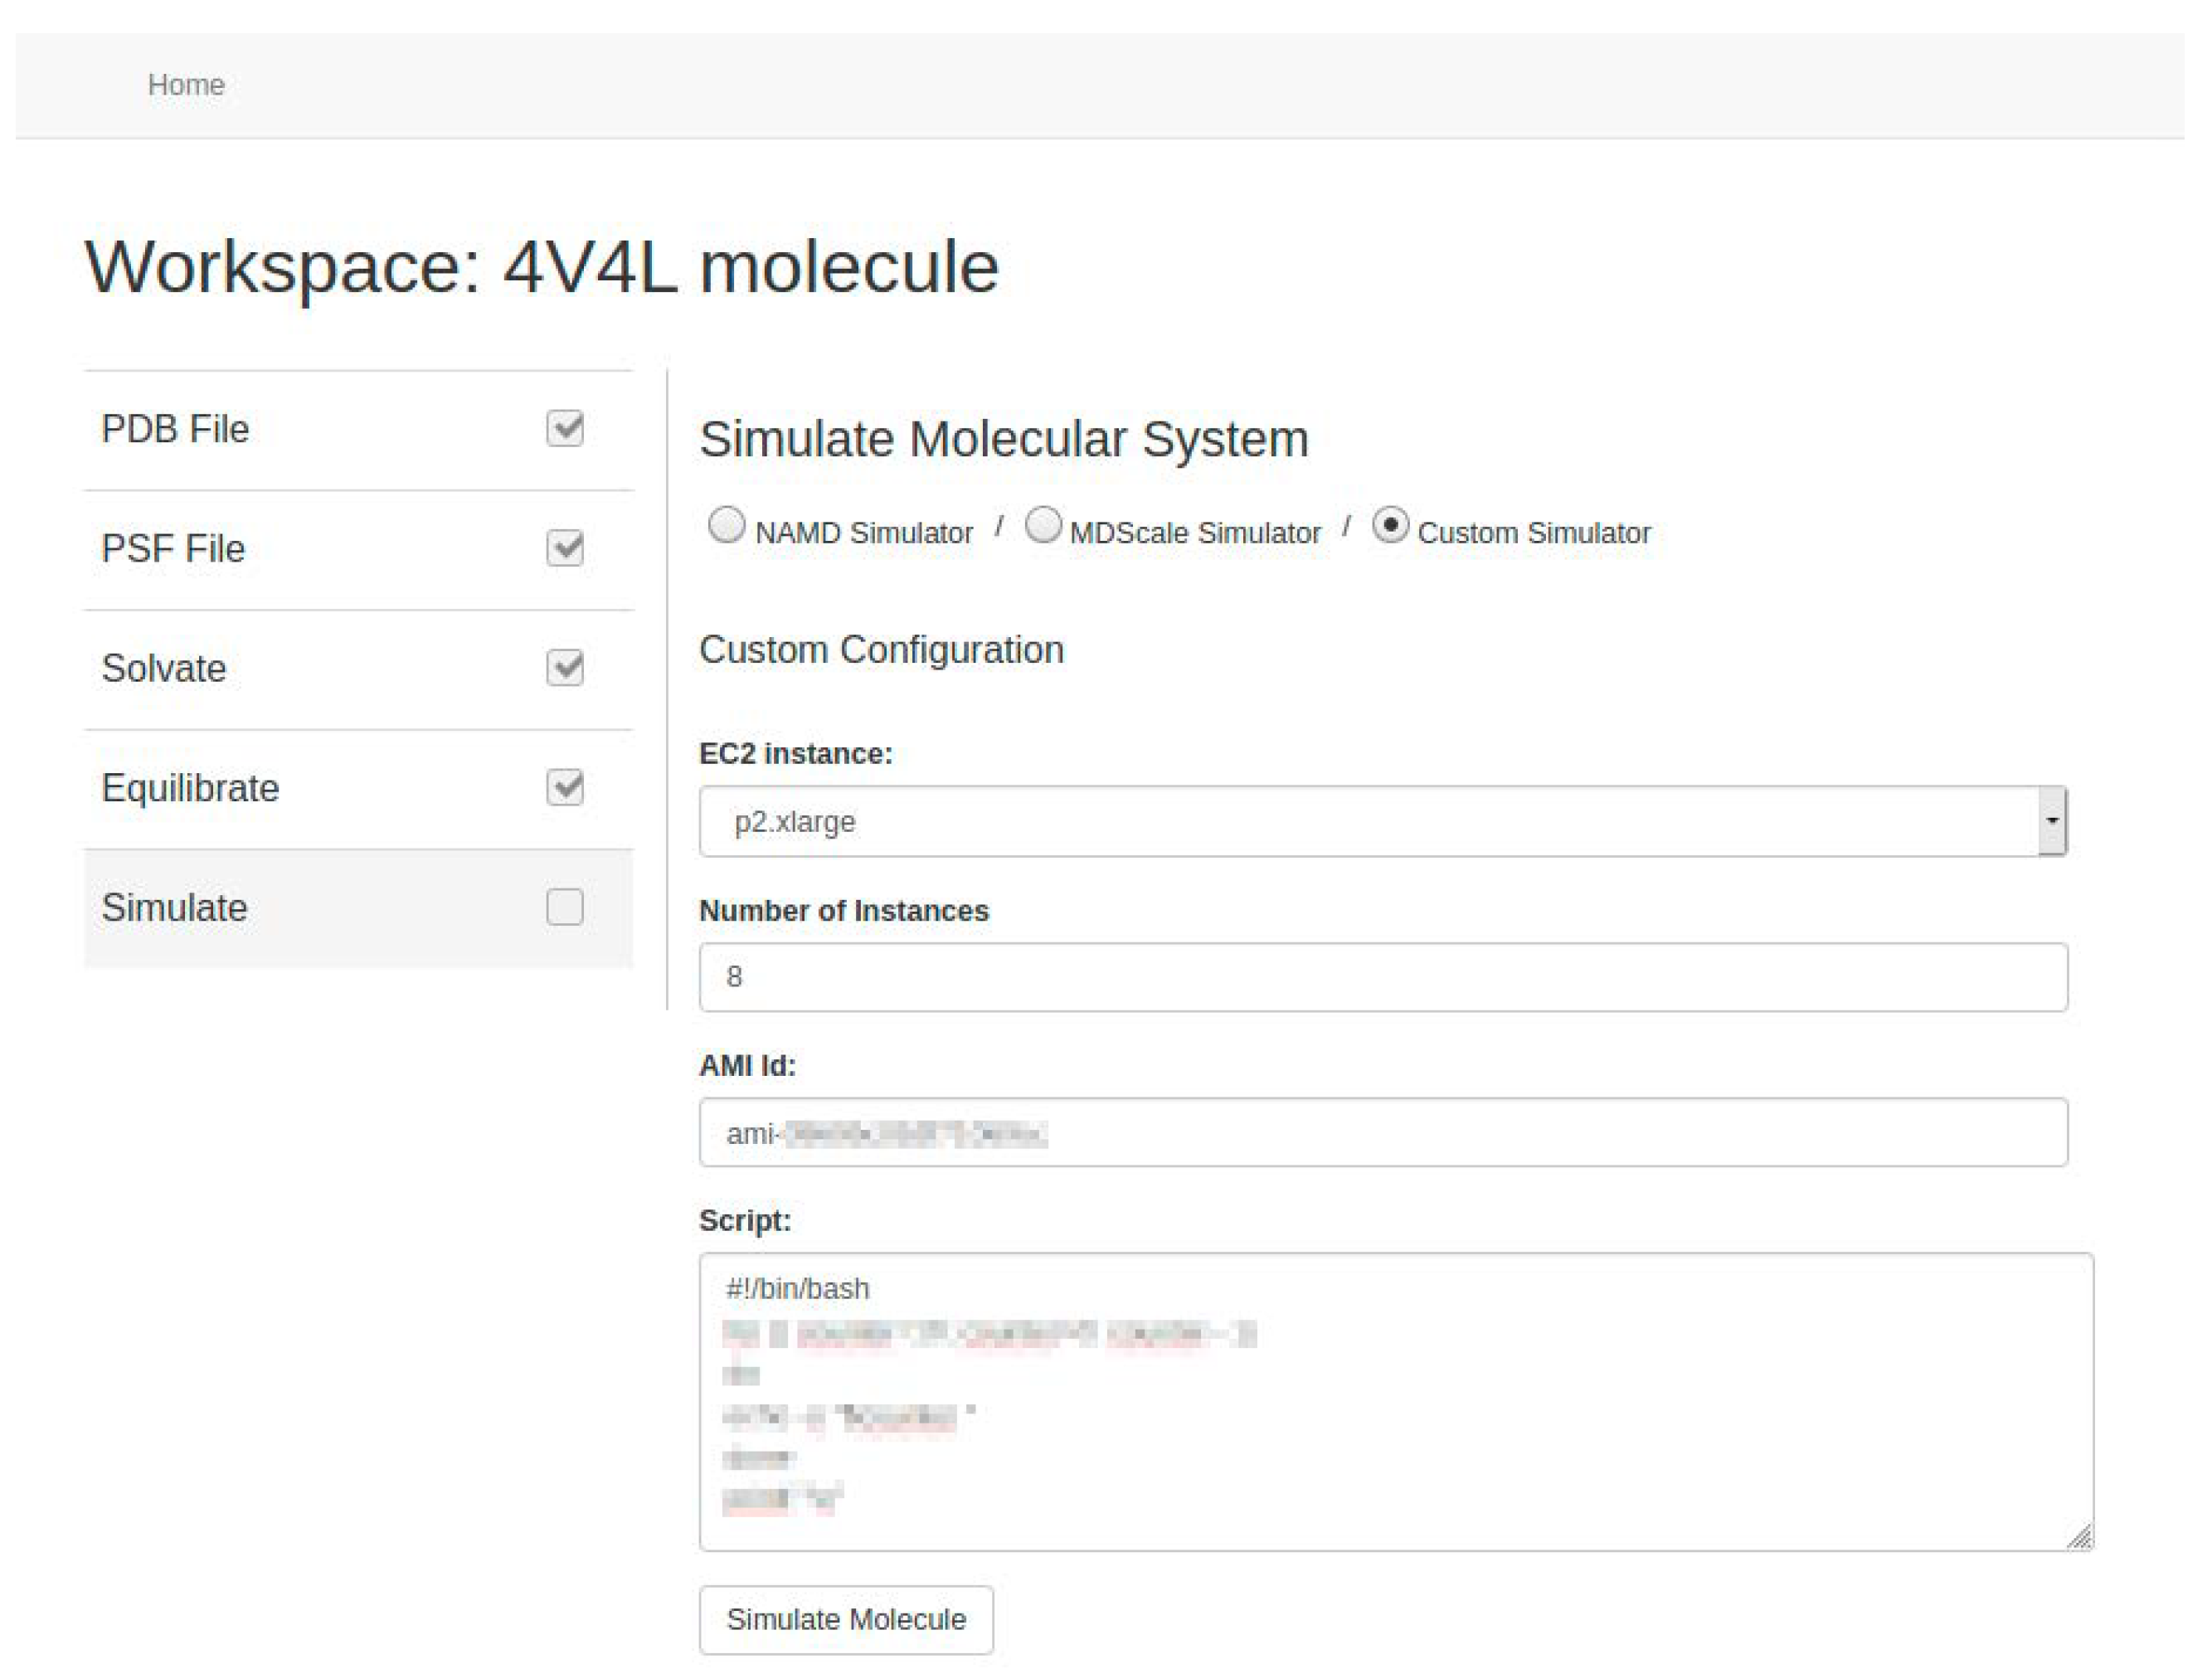Click the p2.xlarge instance selector

[x=1367, y=821]
